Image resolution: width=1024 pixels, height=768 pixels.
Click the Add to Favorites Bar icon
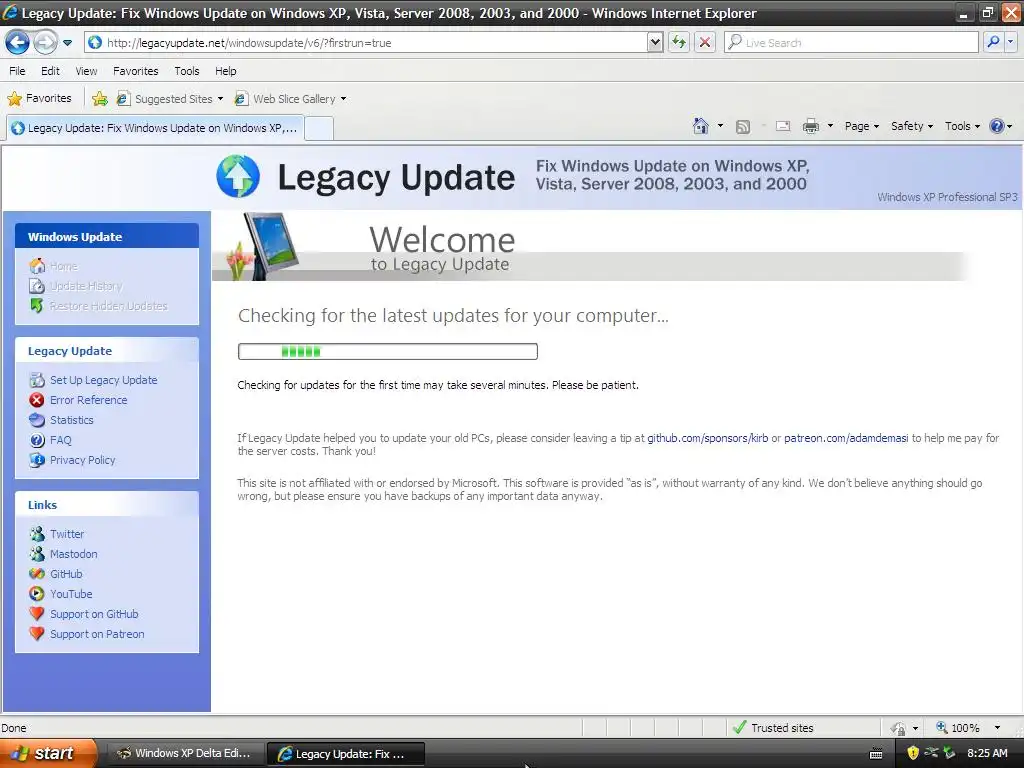tap(100, 99)
